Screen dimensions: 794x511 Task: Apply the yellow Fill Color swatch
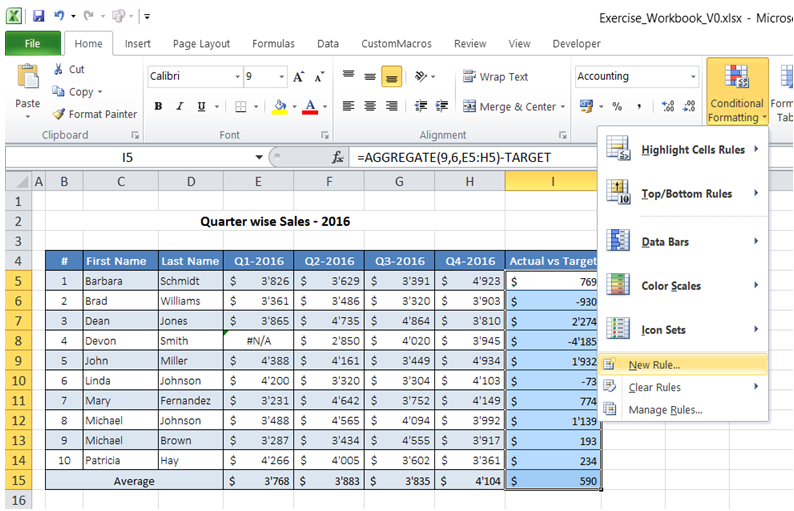coord(280,107)
